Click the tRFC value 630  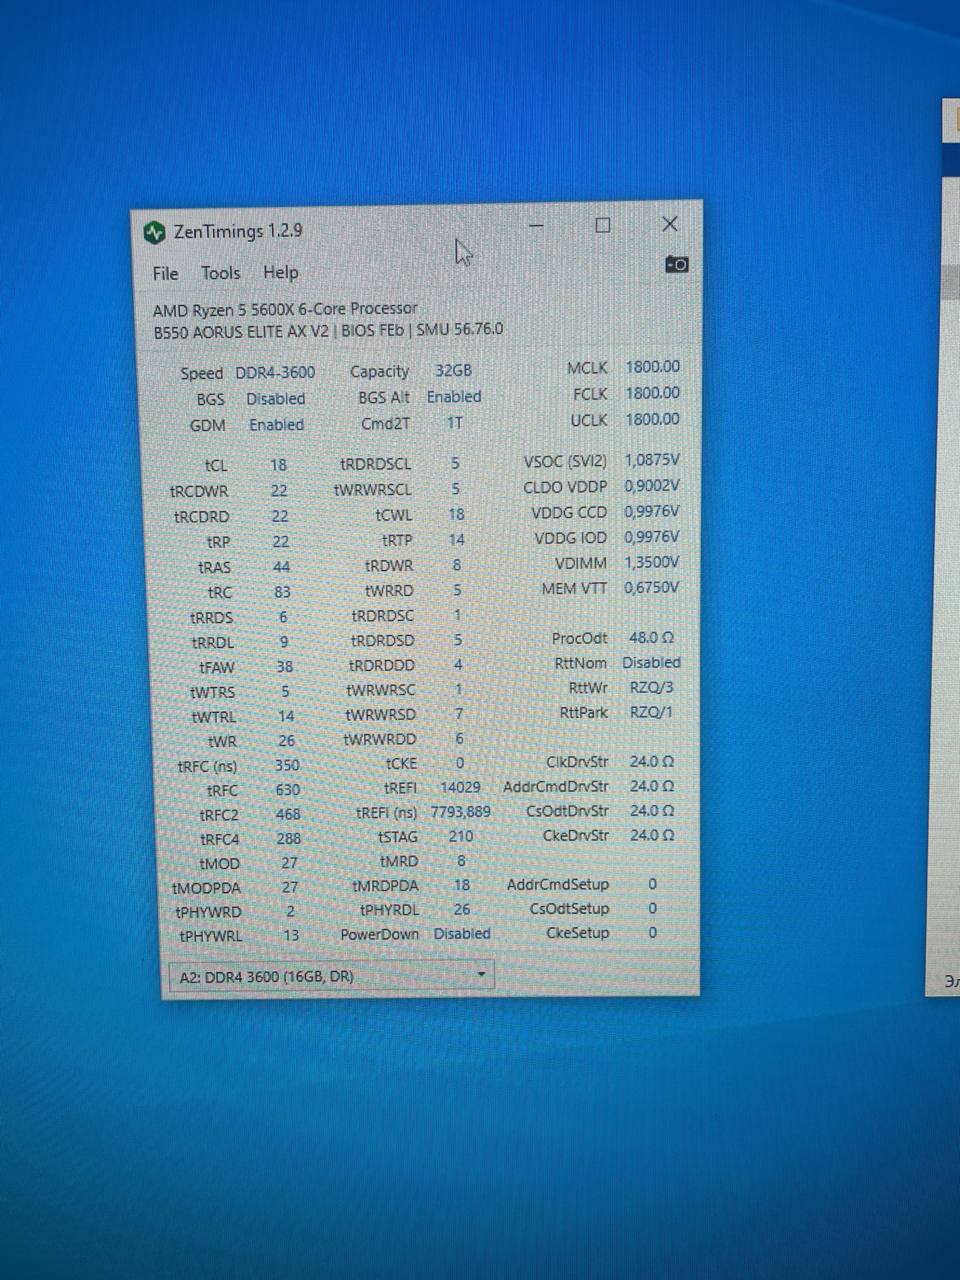coord(287,790)
